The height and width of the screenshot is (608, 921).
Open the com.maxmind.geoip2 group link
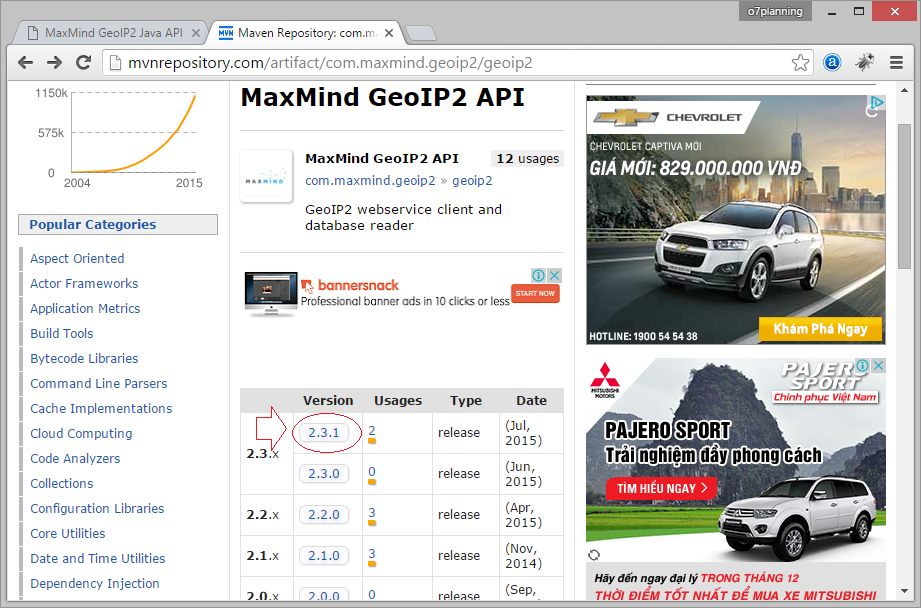(x=370, y=181)
